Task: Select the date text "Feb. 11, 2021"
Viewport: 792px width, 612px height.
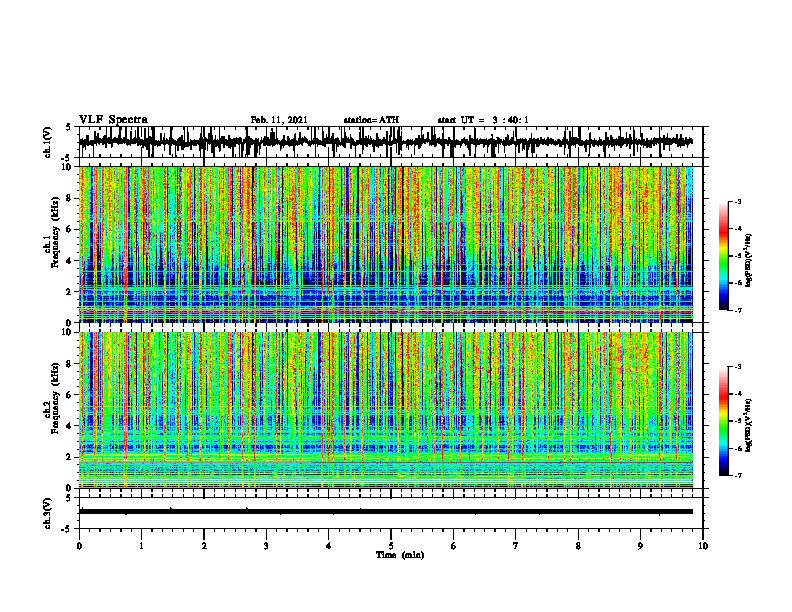Action: click(x=279, y=120)
